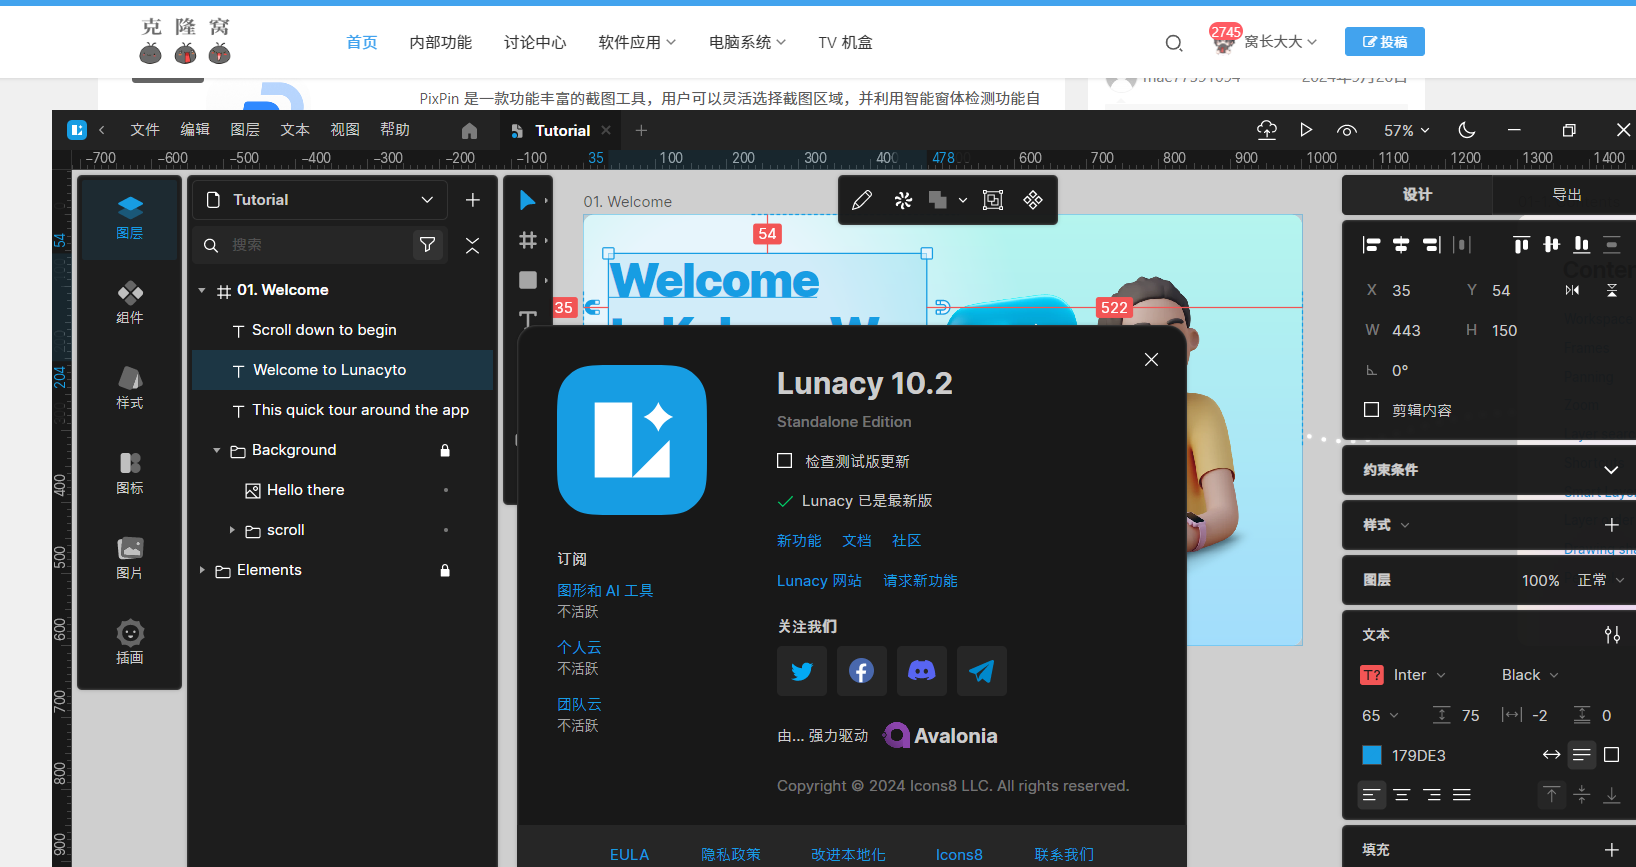This screenshot has height=867, width=1636.
Task: Open the 57% zoom dropdown
Action: 1406,131
